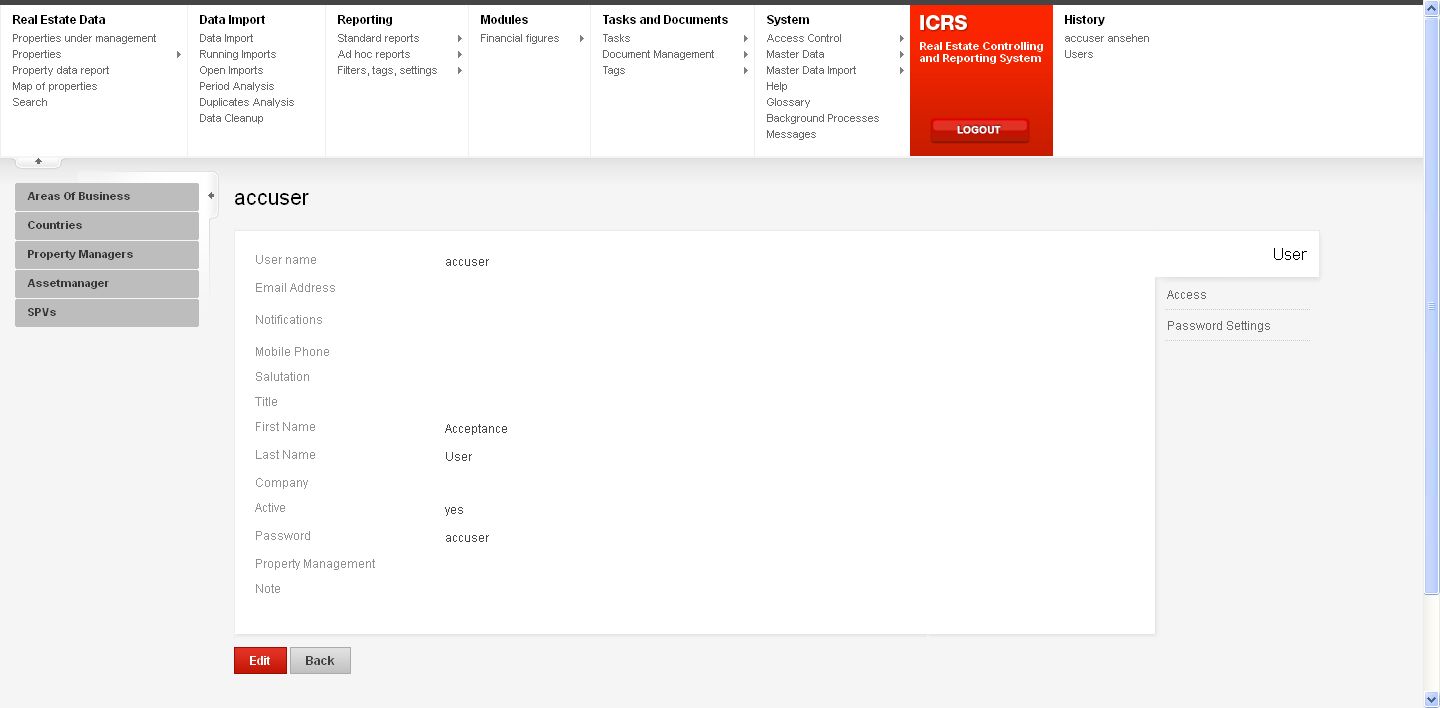The image size is (1440, 708).
Task: Open Users entry in History
Action: (1078, 54)
